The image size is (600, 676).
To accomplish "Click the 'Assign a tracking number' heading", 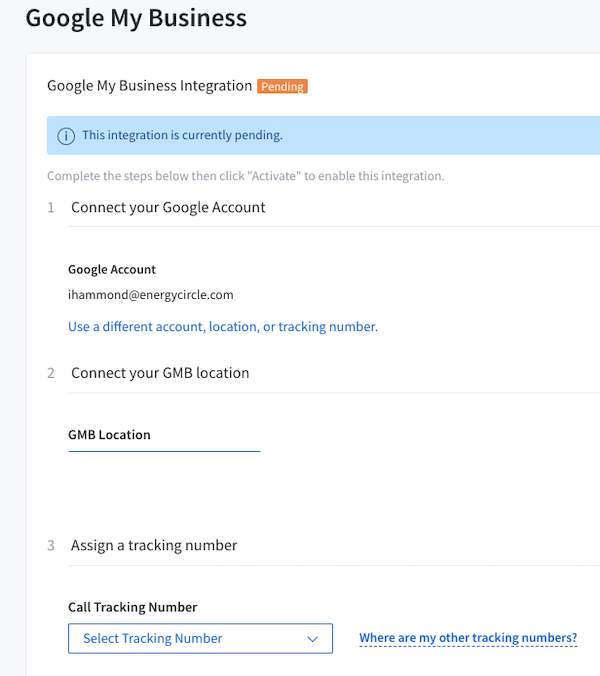I will 154,546.
